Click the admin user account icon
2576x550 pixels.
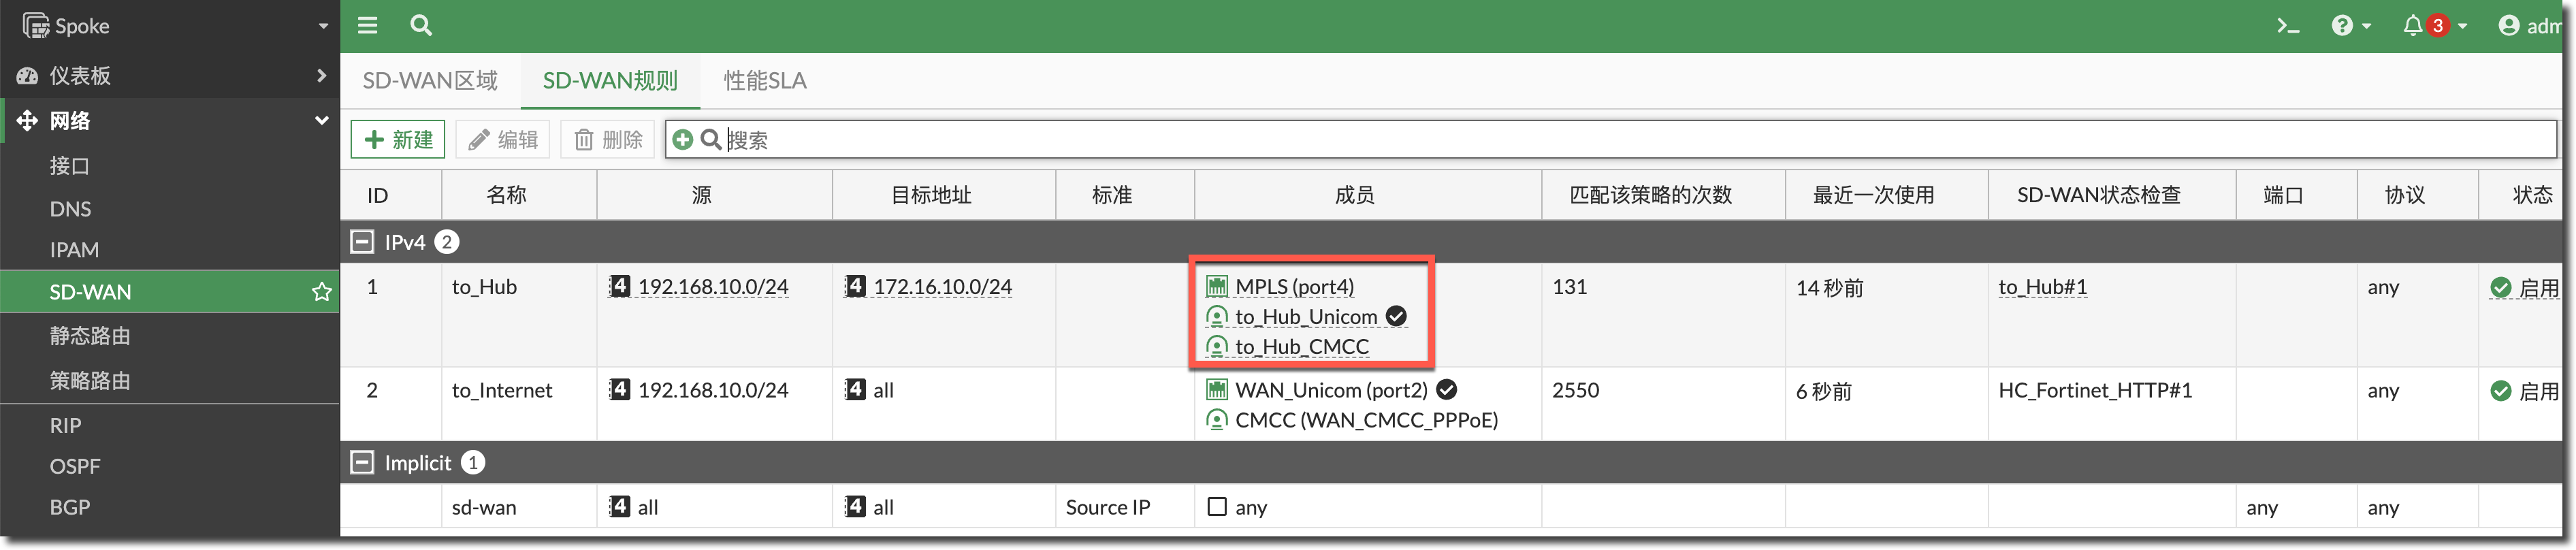(2508, 25)
